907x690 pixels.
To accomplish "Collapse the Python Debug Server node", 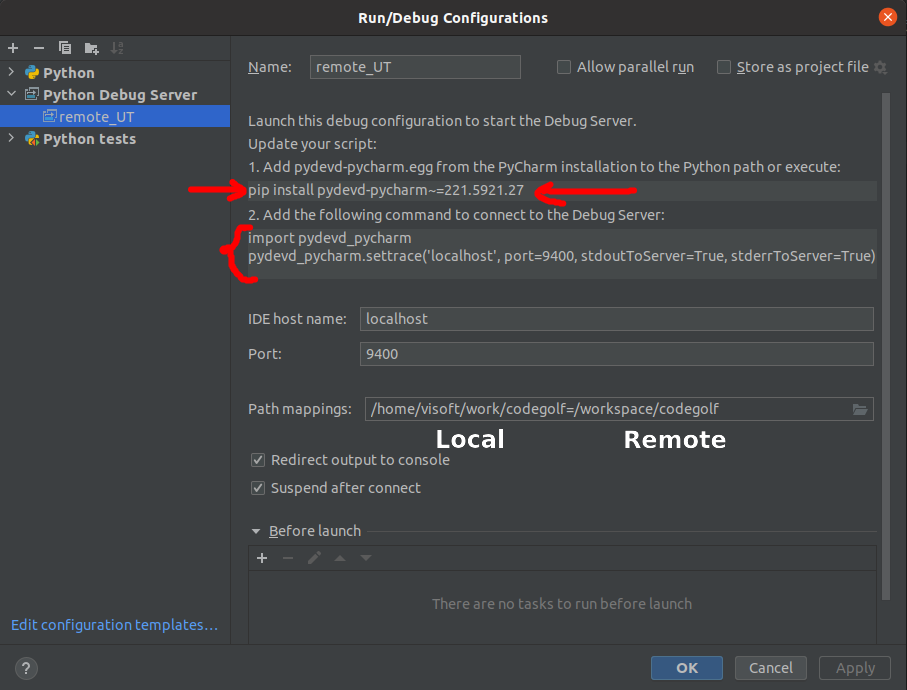I will pyautogui.click(x=11, y=95).
